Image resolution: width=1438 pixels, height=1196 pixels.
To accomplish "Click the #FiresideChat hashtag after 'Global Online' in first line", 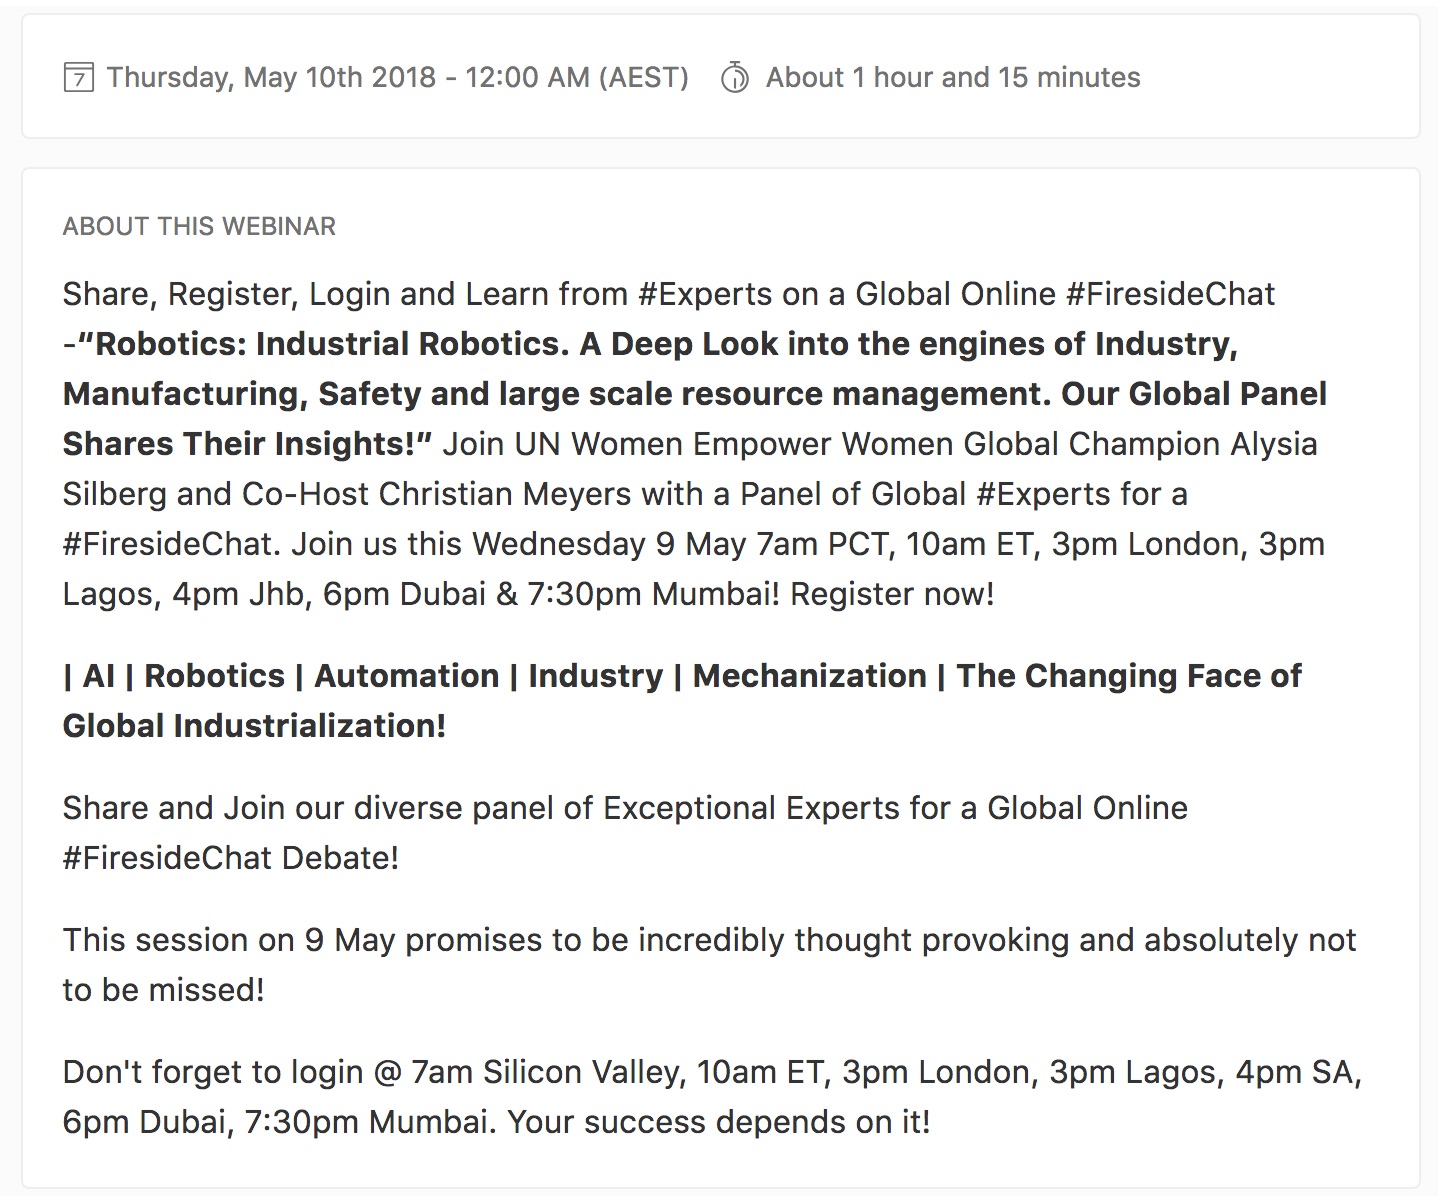I will pyautogui.click(x=1170, y=294).
